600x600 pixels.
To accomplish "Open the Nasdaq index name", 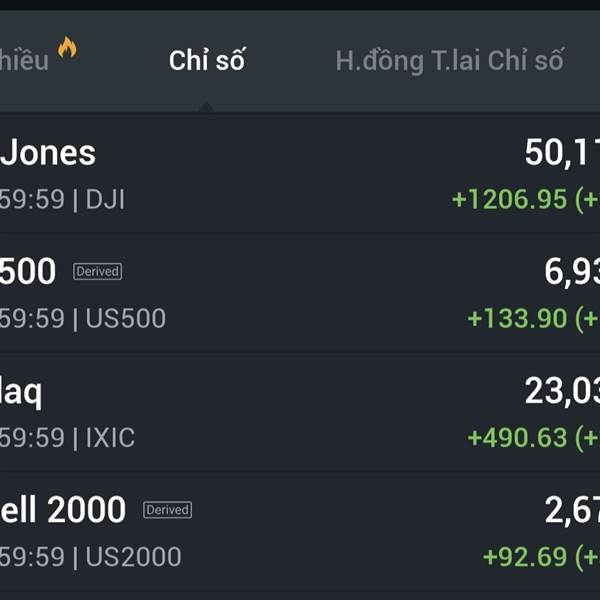I will [21, 392].
